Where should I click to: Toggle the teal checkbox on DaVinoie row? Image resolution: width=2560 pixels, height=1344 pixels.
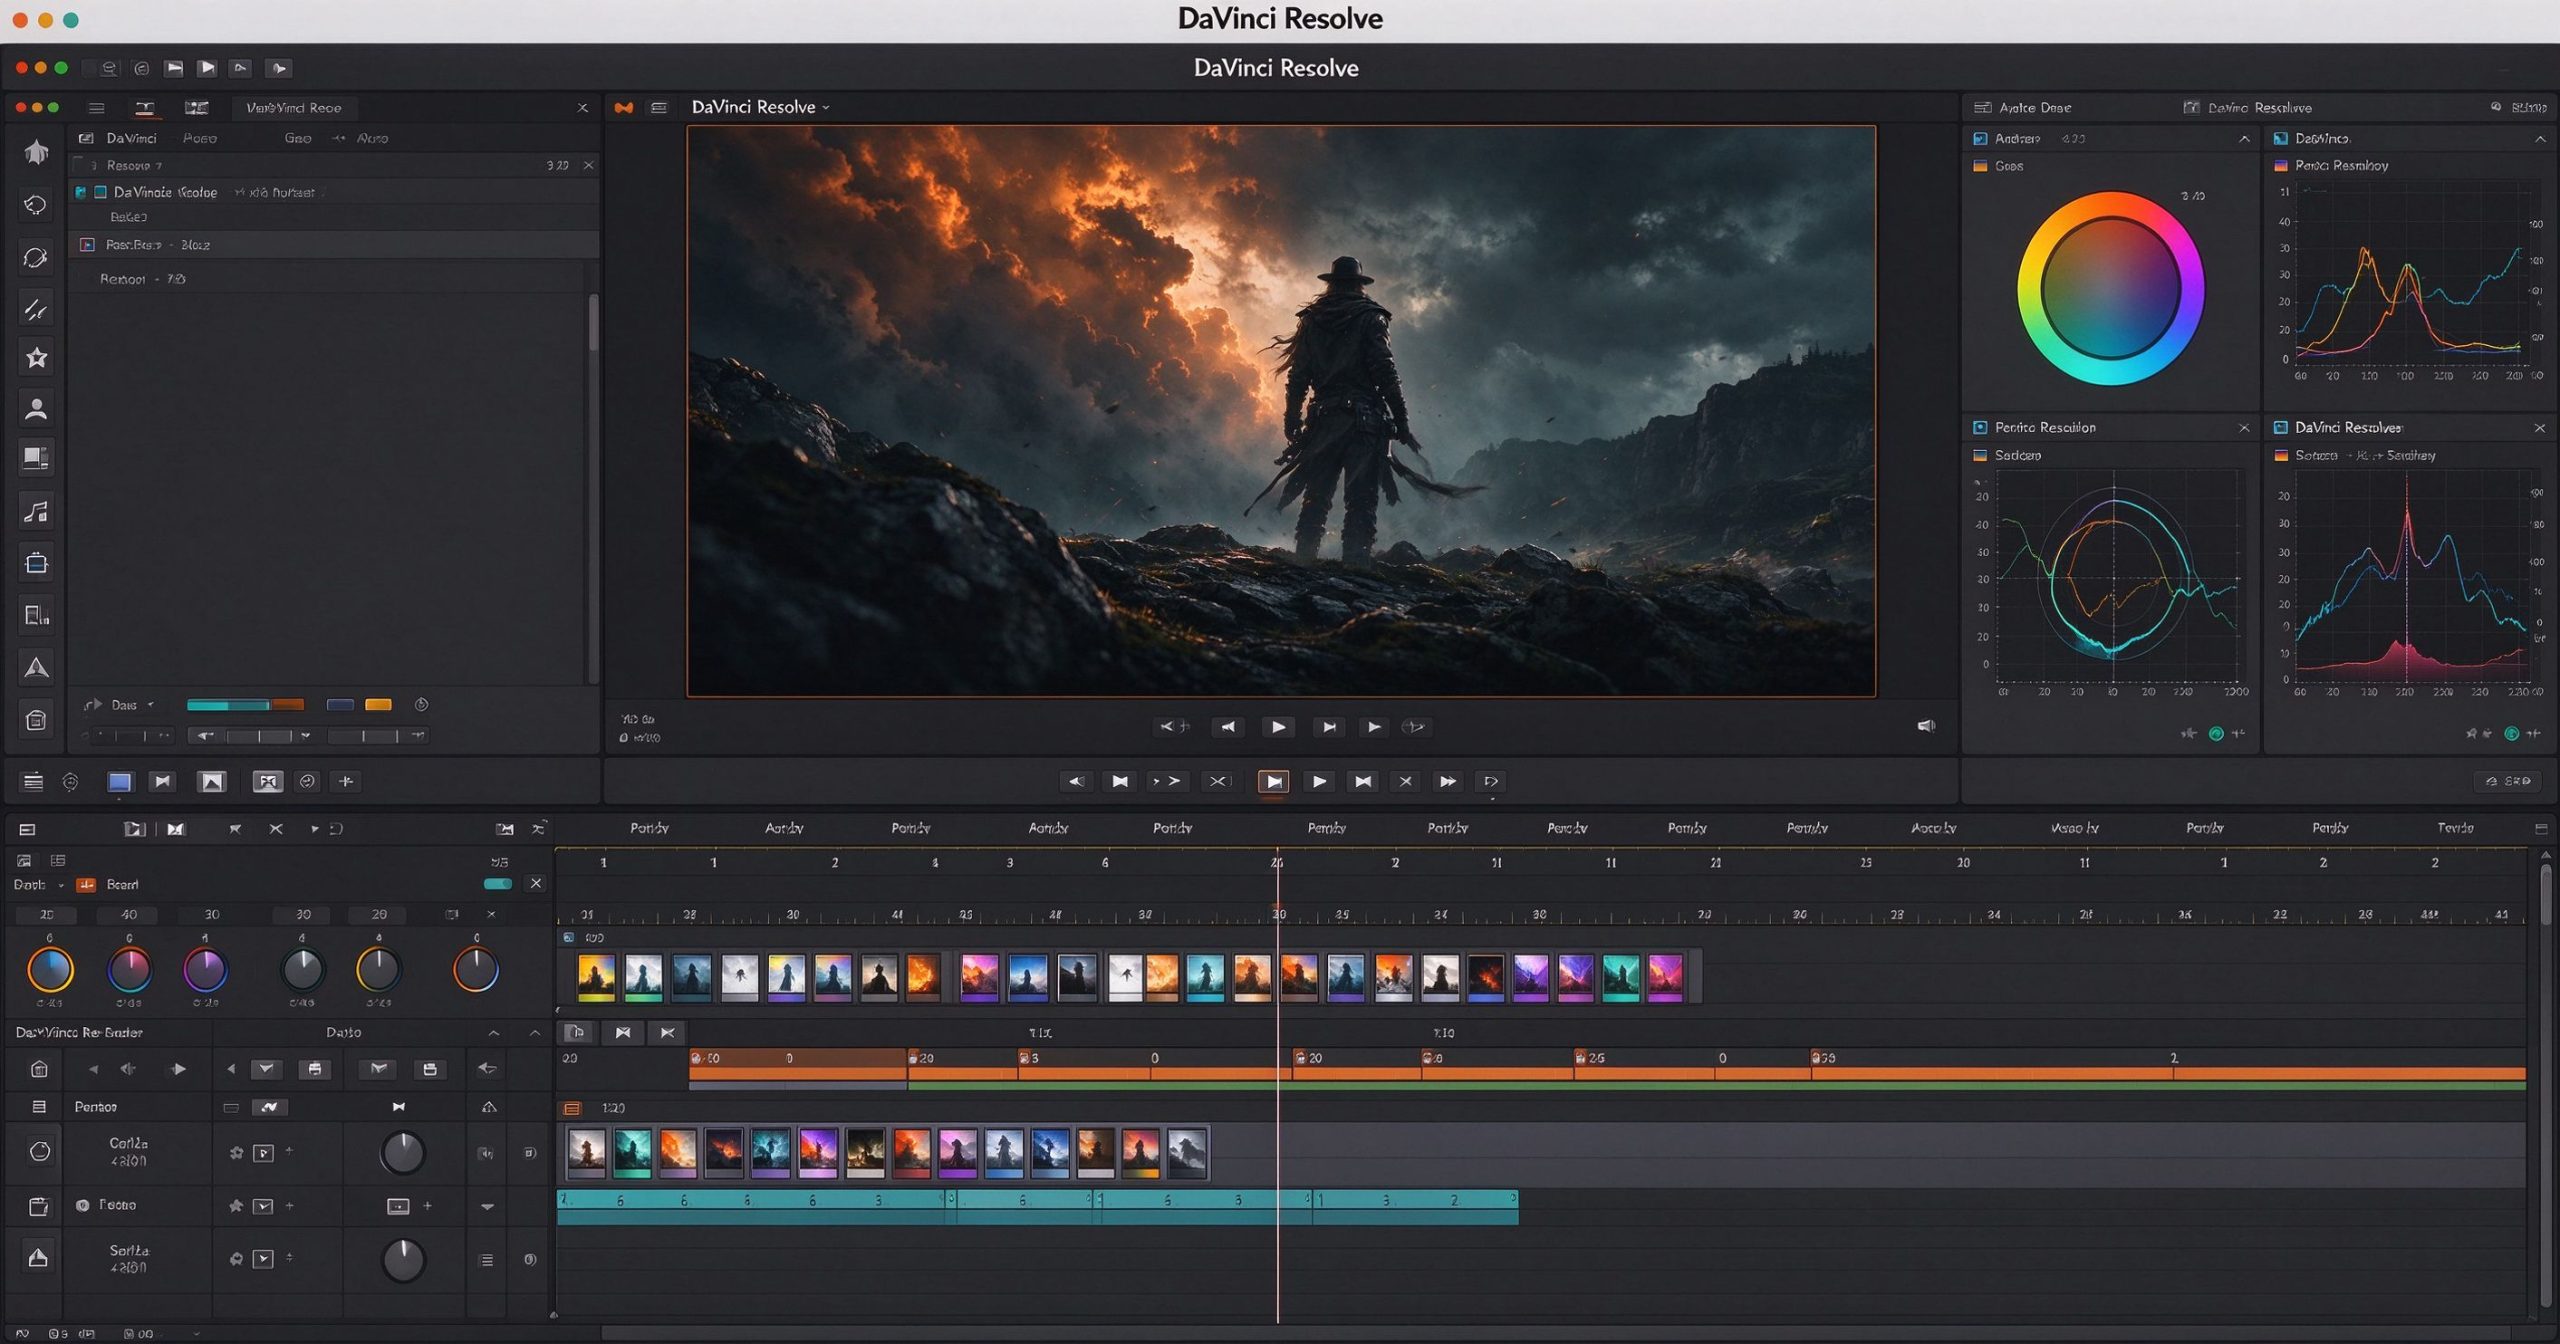coord(100,192)
